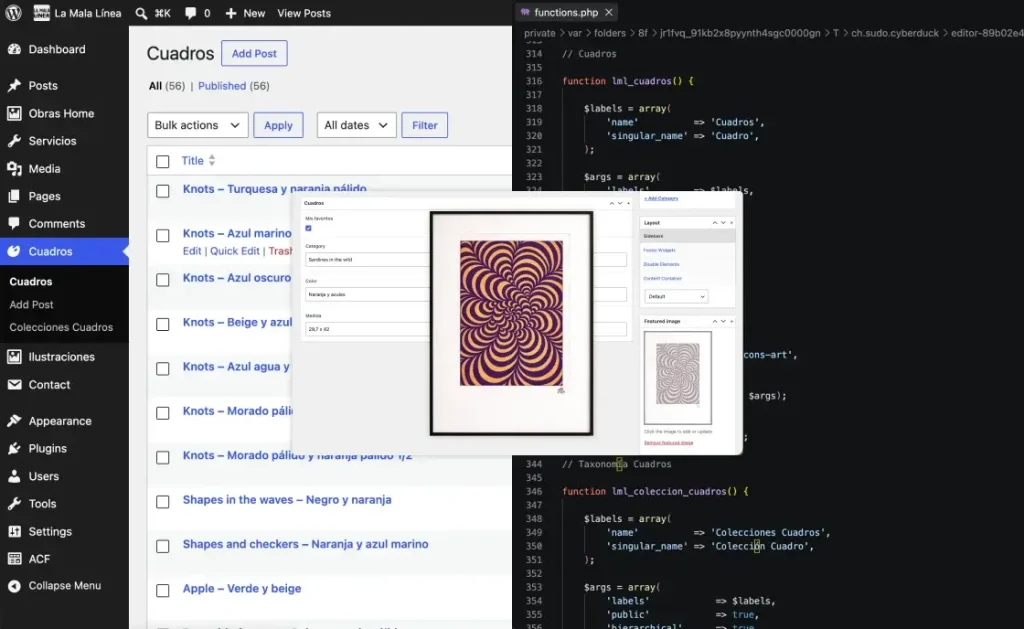
Task: Open the ACF menu item in the sidebar
Action: [39, 559]
